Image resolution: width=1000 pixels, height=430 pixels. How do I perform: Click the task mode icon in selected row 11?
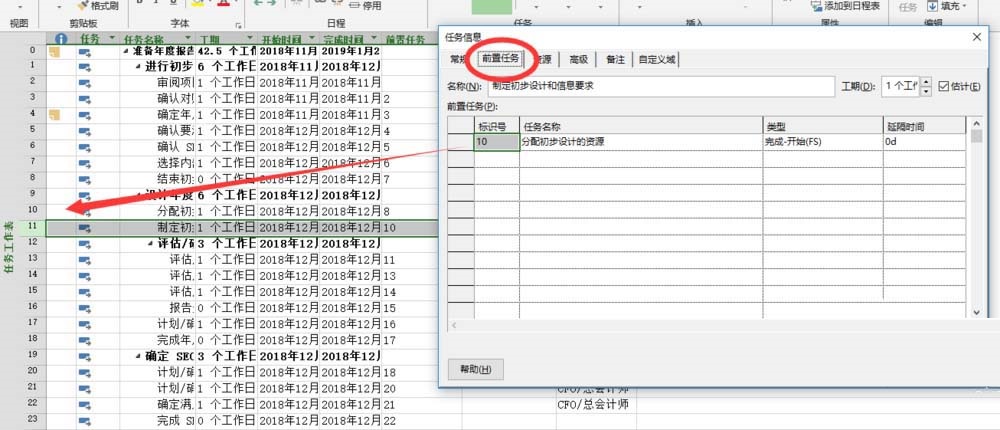(x=85, y=228)
